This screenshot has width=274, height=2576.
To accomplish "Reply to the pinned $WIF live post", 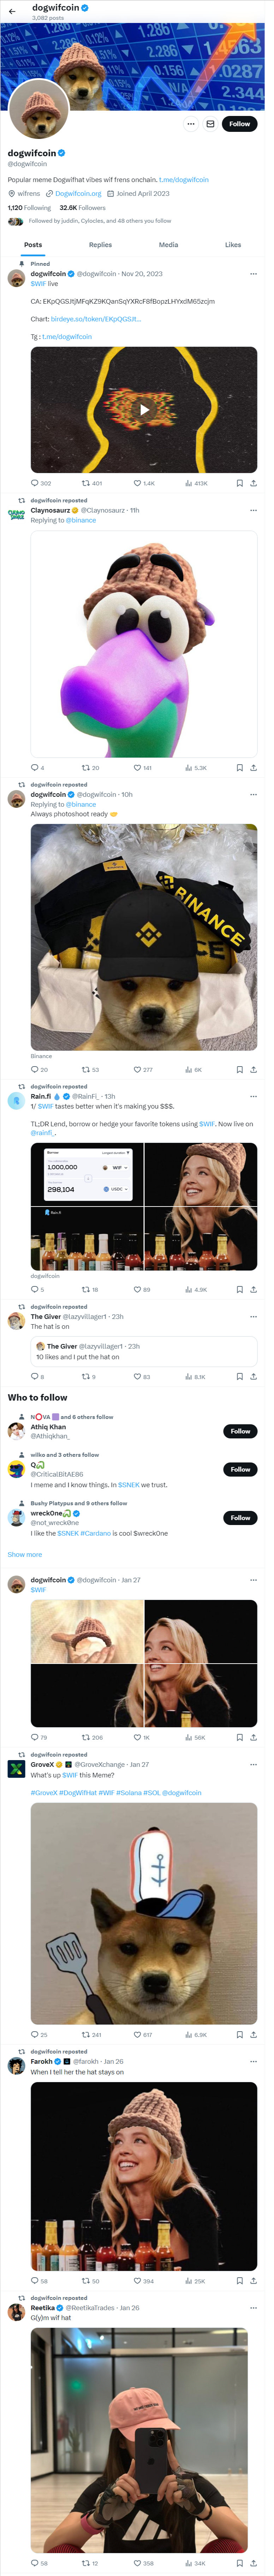I will tap(35, 483).
